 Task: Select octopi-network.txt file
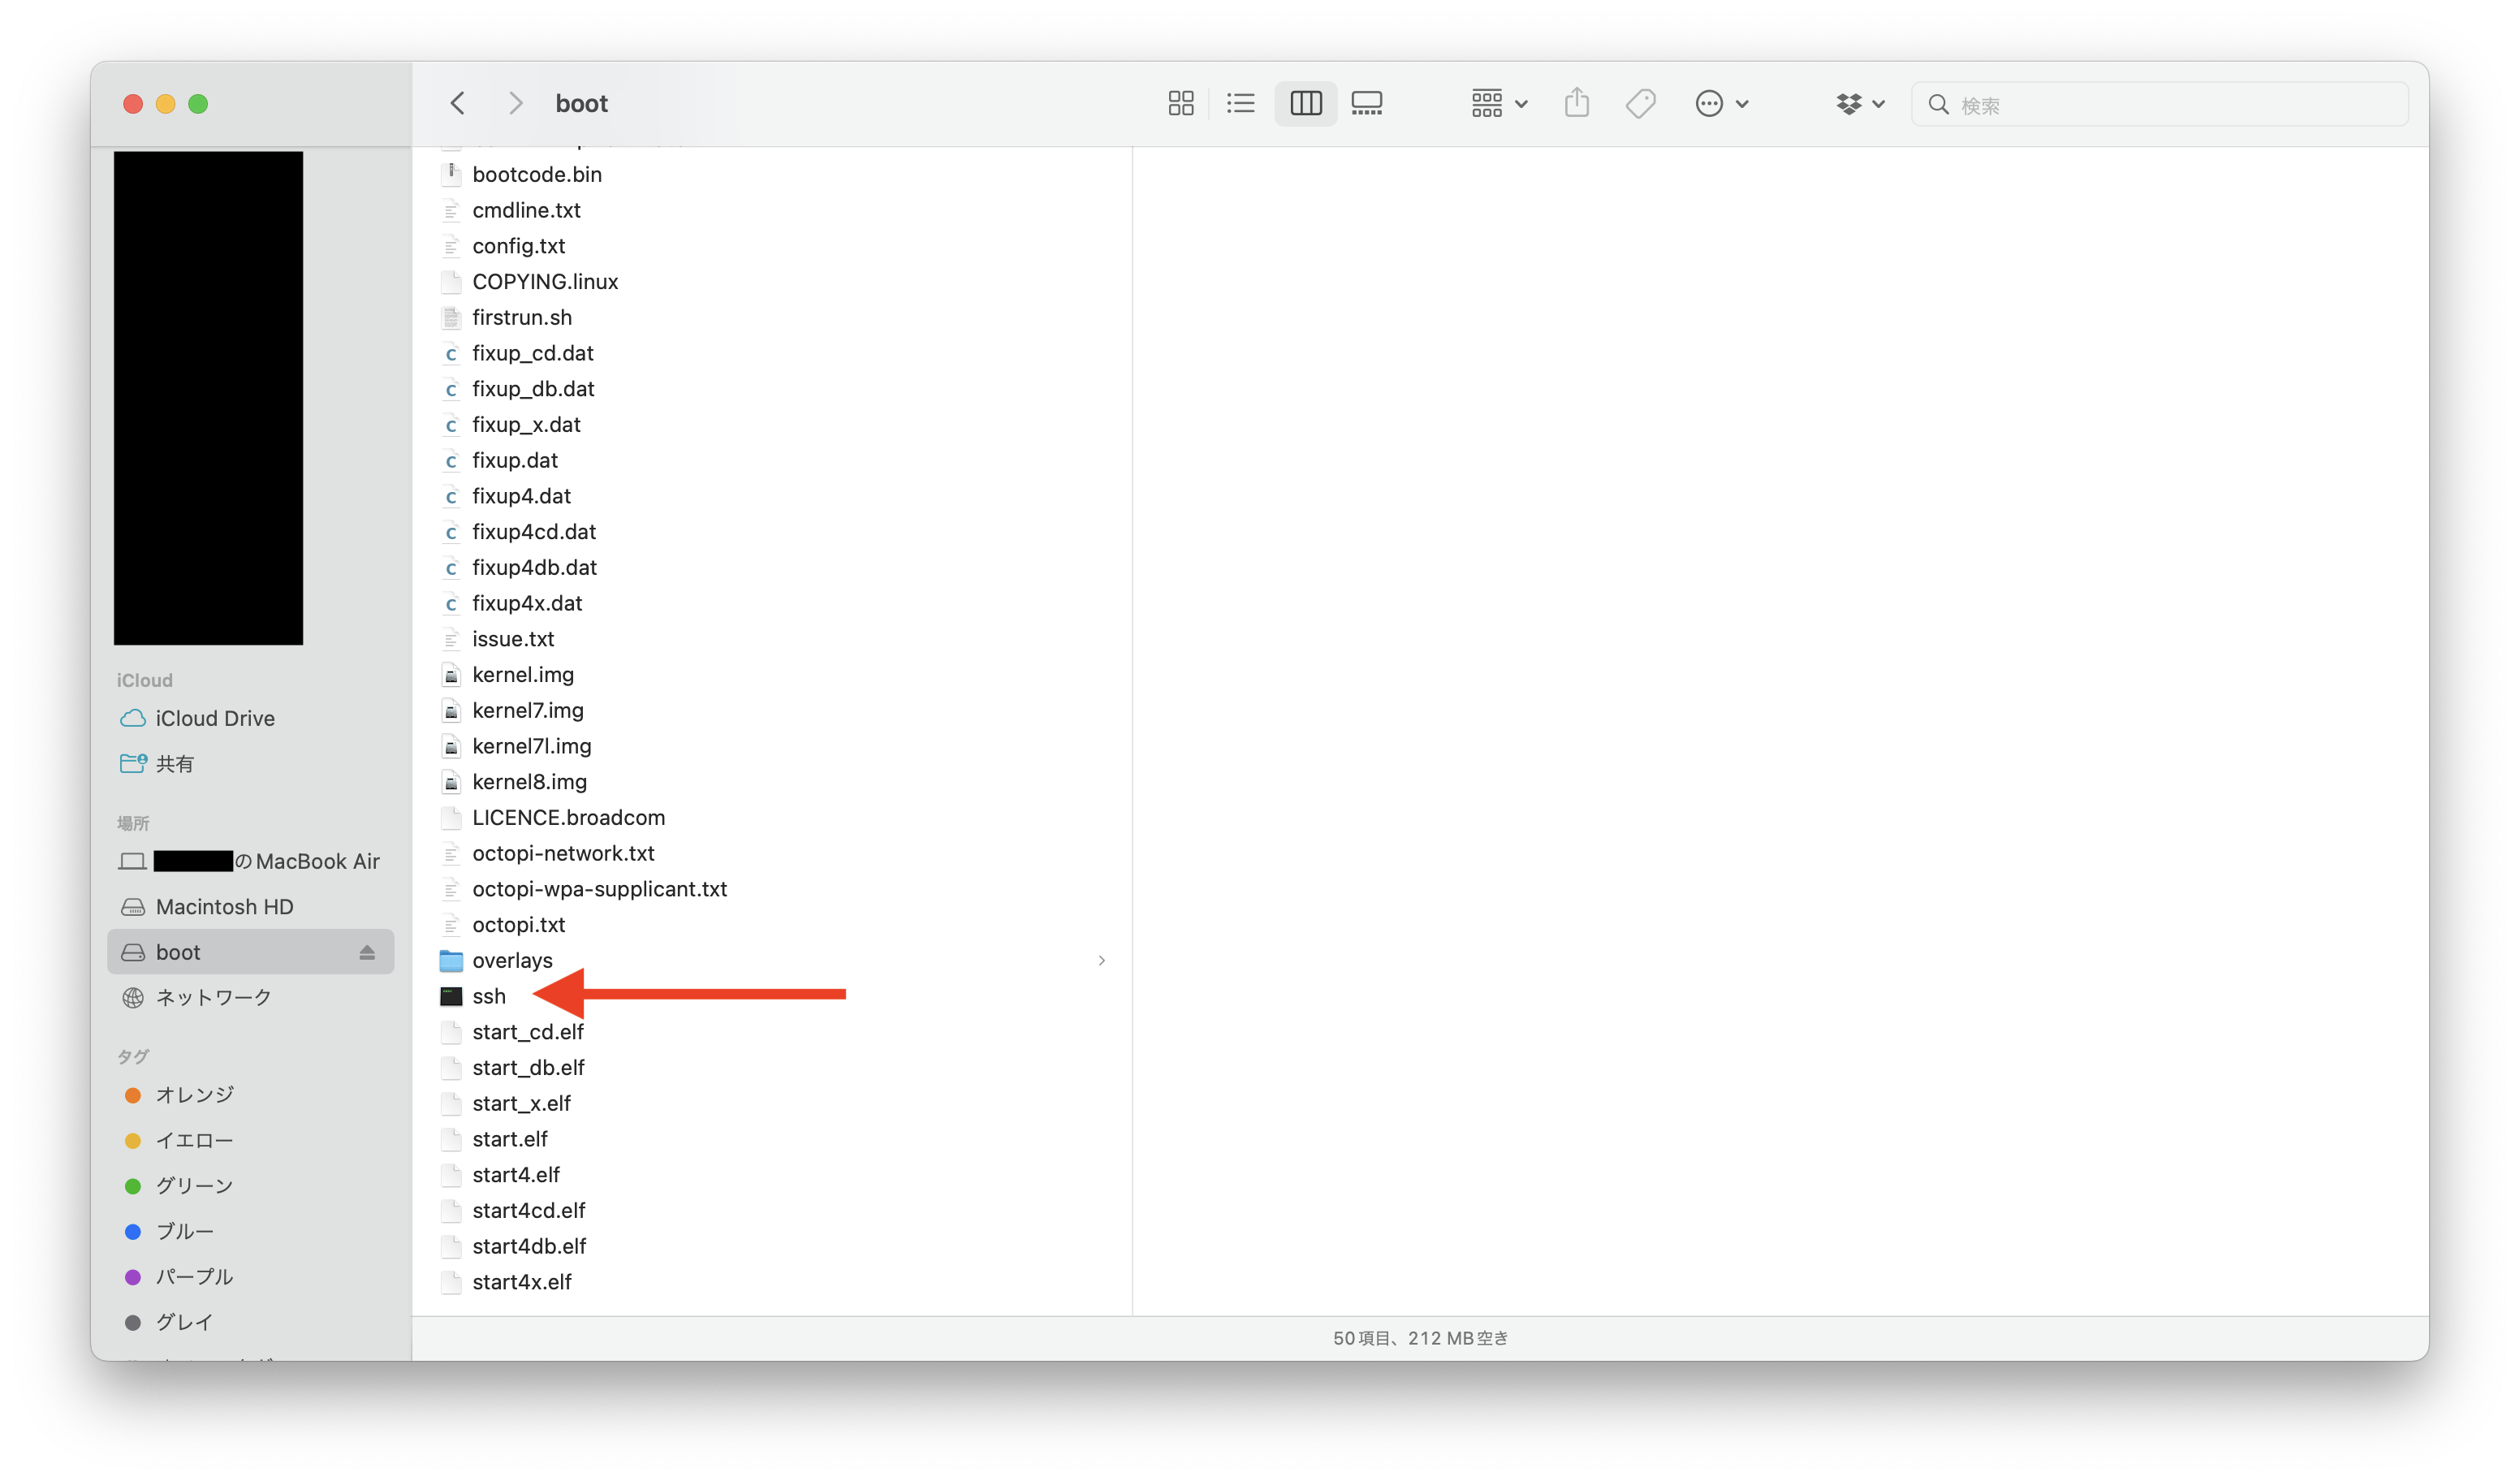(563, 853)
